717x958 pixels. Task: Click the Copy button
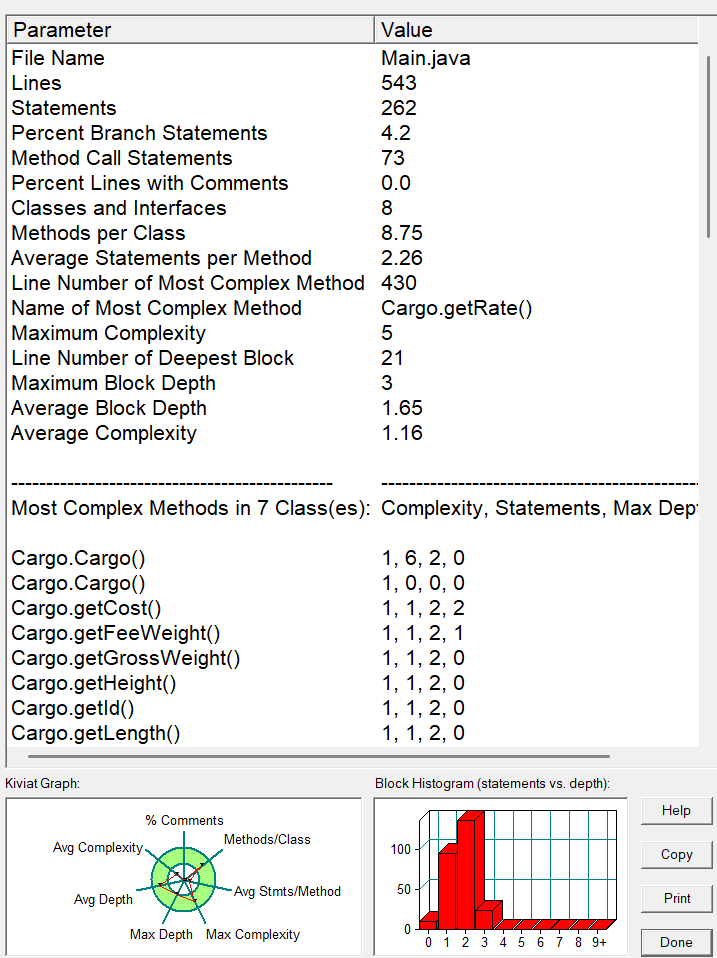click(676, 855)
